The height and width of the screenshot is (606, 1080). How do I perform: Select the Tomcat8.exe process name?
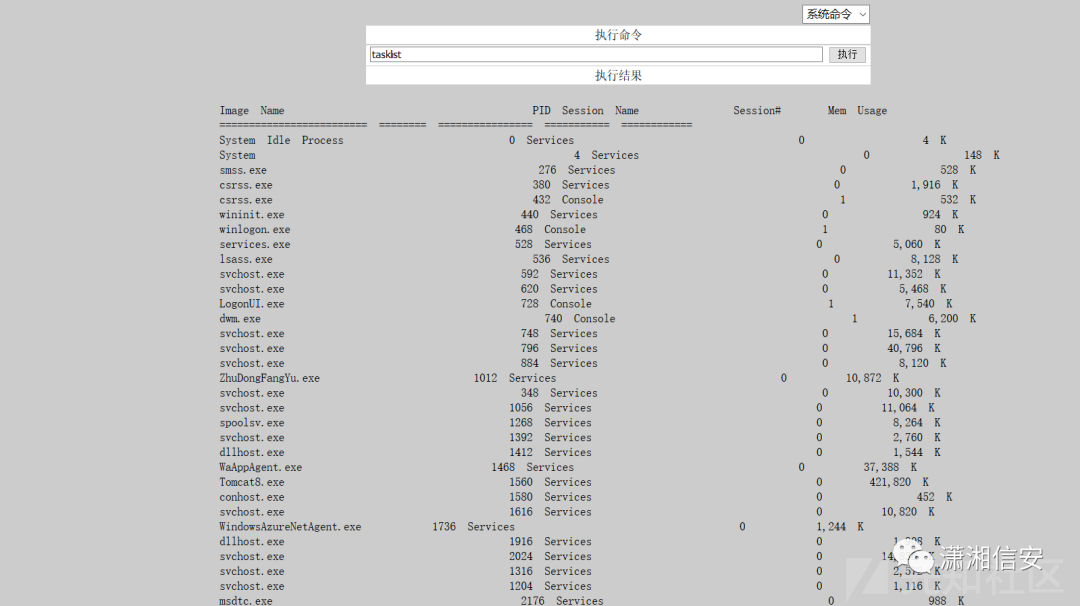pos(251,482)
